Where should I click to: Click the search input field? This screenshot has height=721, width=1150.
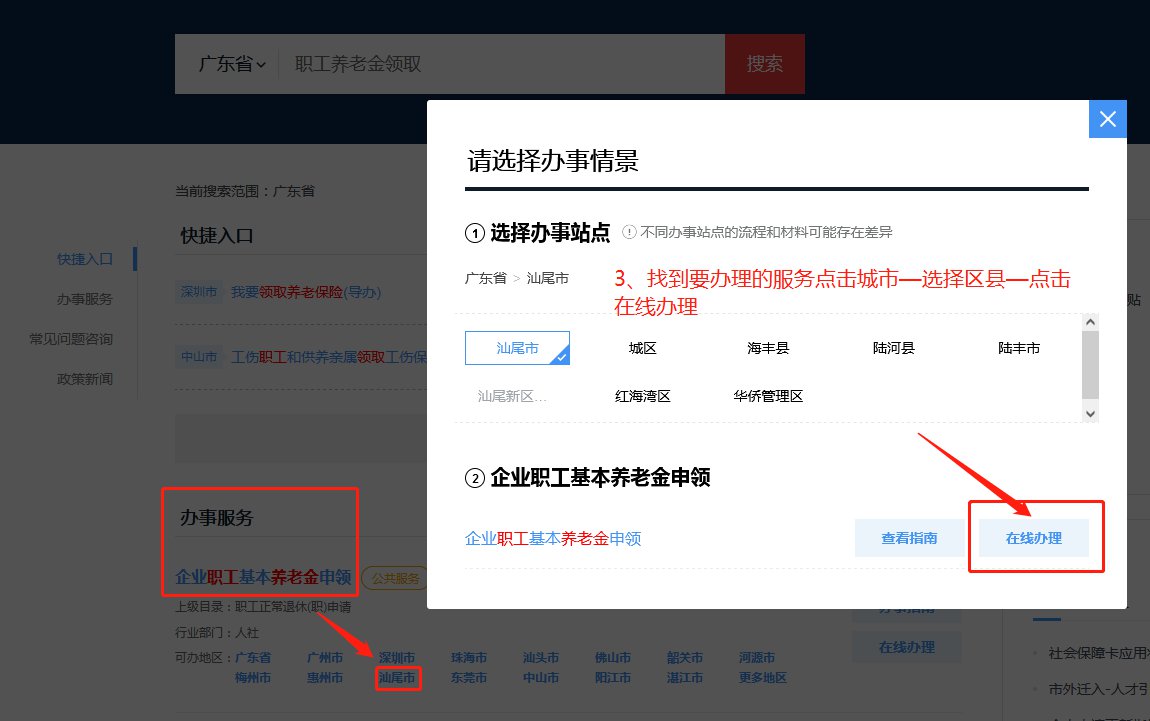point(500,64)
